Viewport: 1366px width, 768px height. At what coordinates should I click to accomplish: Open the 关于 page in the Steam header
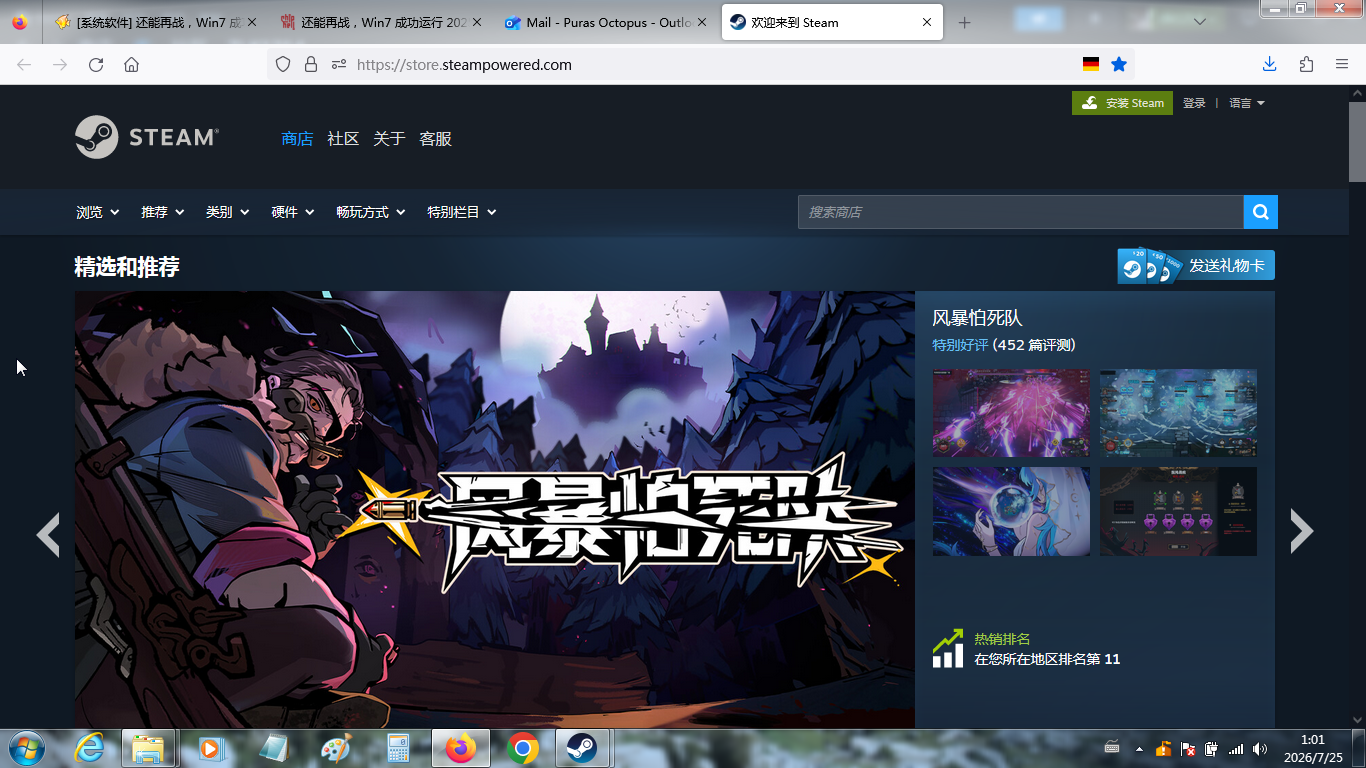389,139
